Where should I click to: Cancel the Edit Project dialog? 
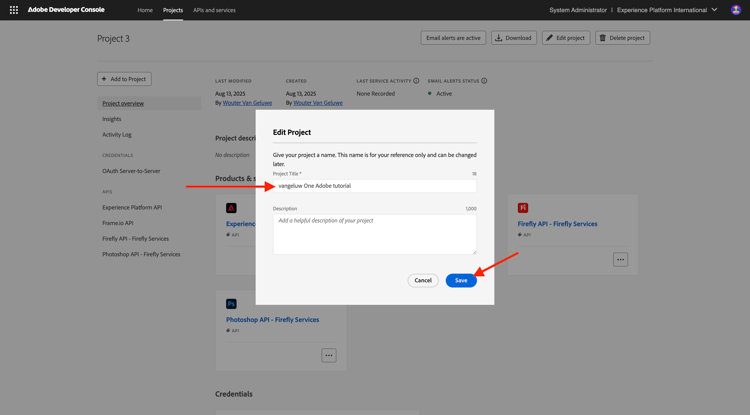pyautogui.click(x=423, y=281)
